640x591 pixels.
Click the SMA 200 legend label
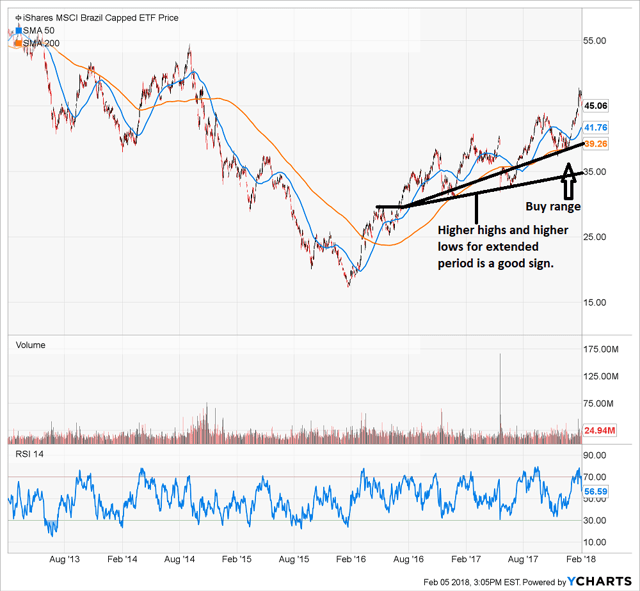[x=41, y=43]
